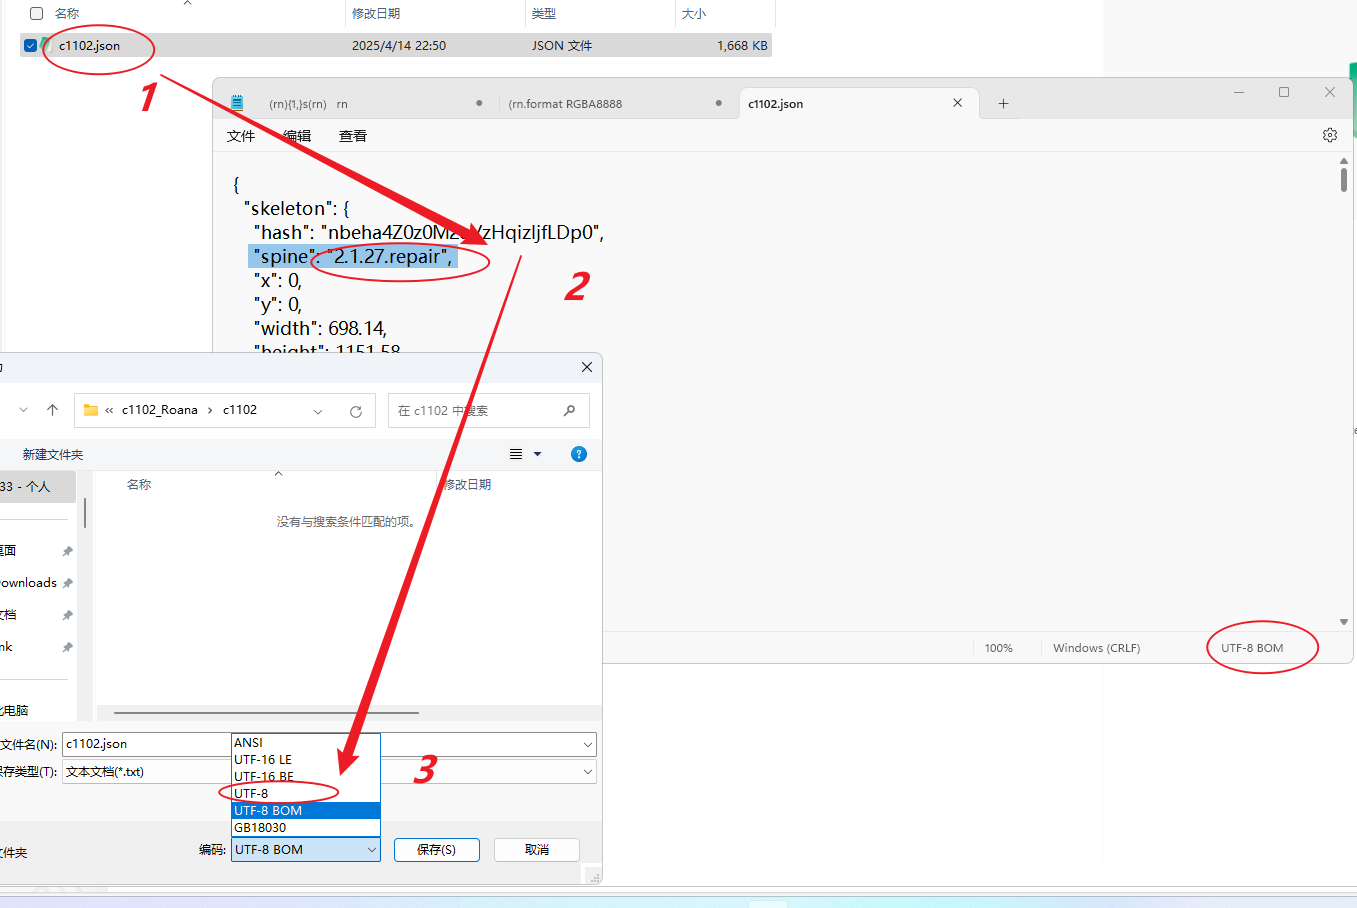Uncheck the c1102.json file checkbox
This screenshot has width=1357, height=908.
[30, 45]
